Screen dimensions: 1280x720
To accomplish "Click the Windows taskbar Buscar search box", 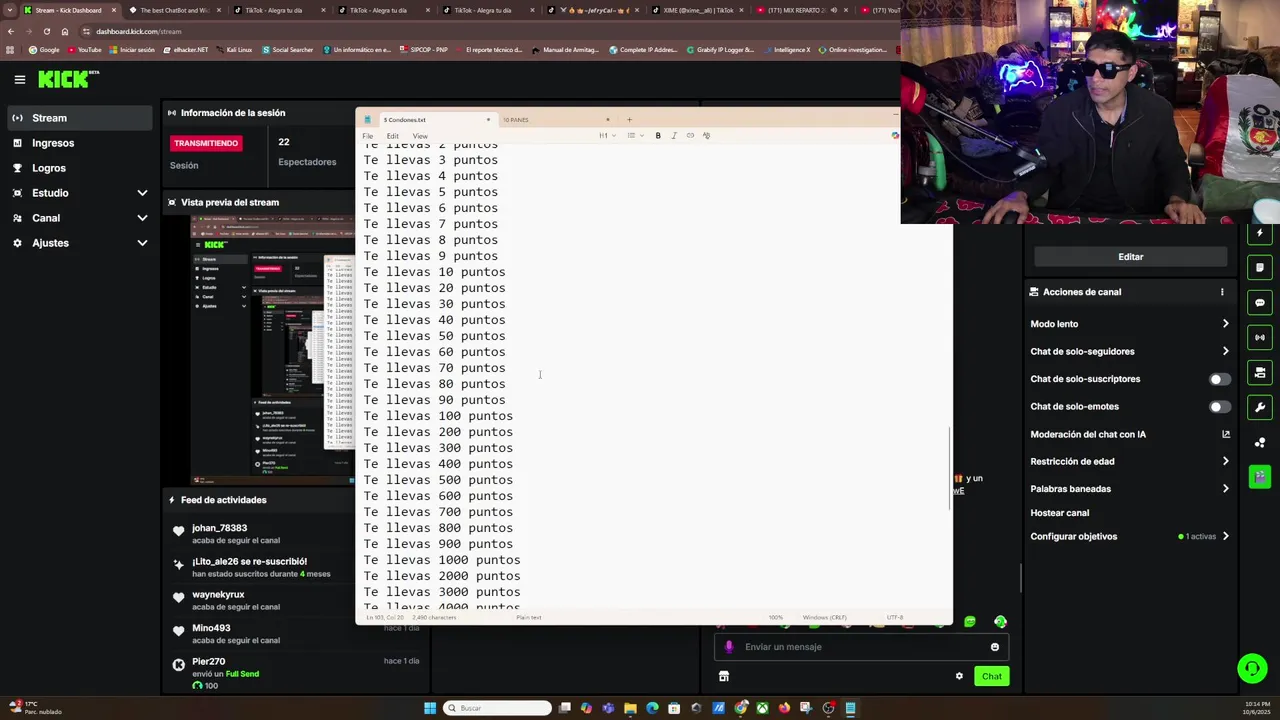I will tap(497, 708).
